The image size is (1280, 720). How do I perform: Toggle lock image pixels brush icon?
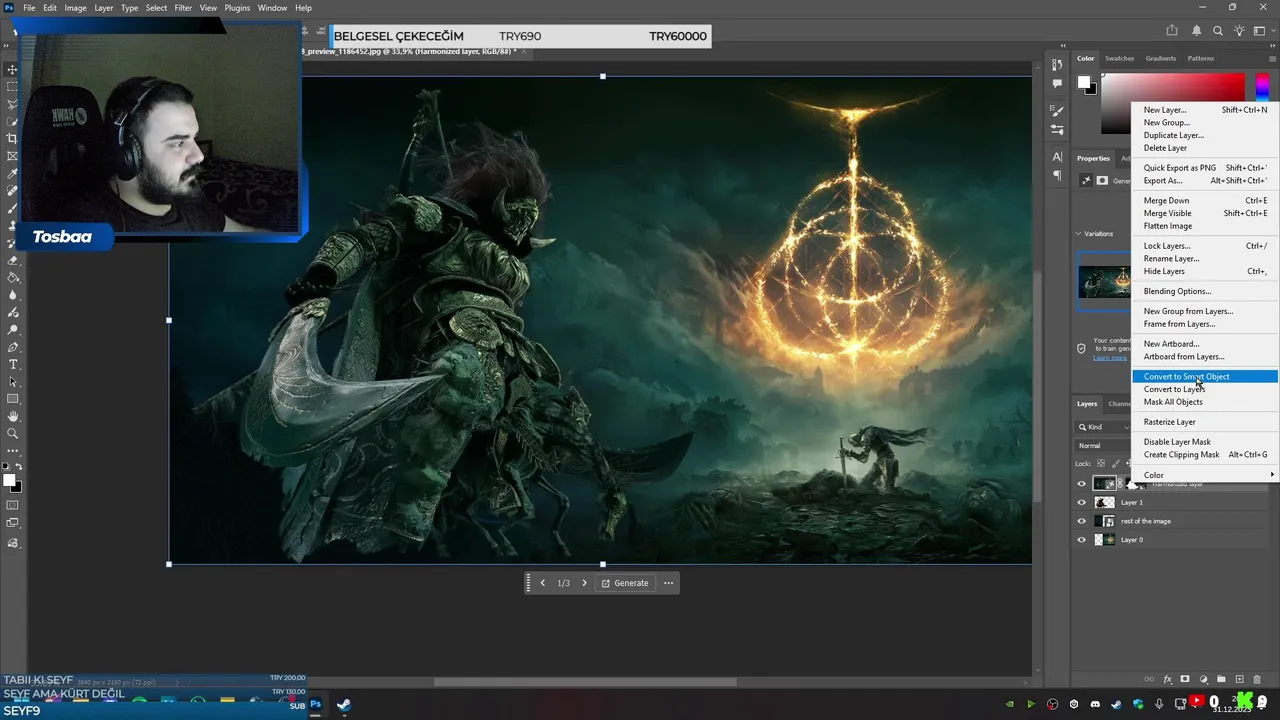pos(1116,463)
